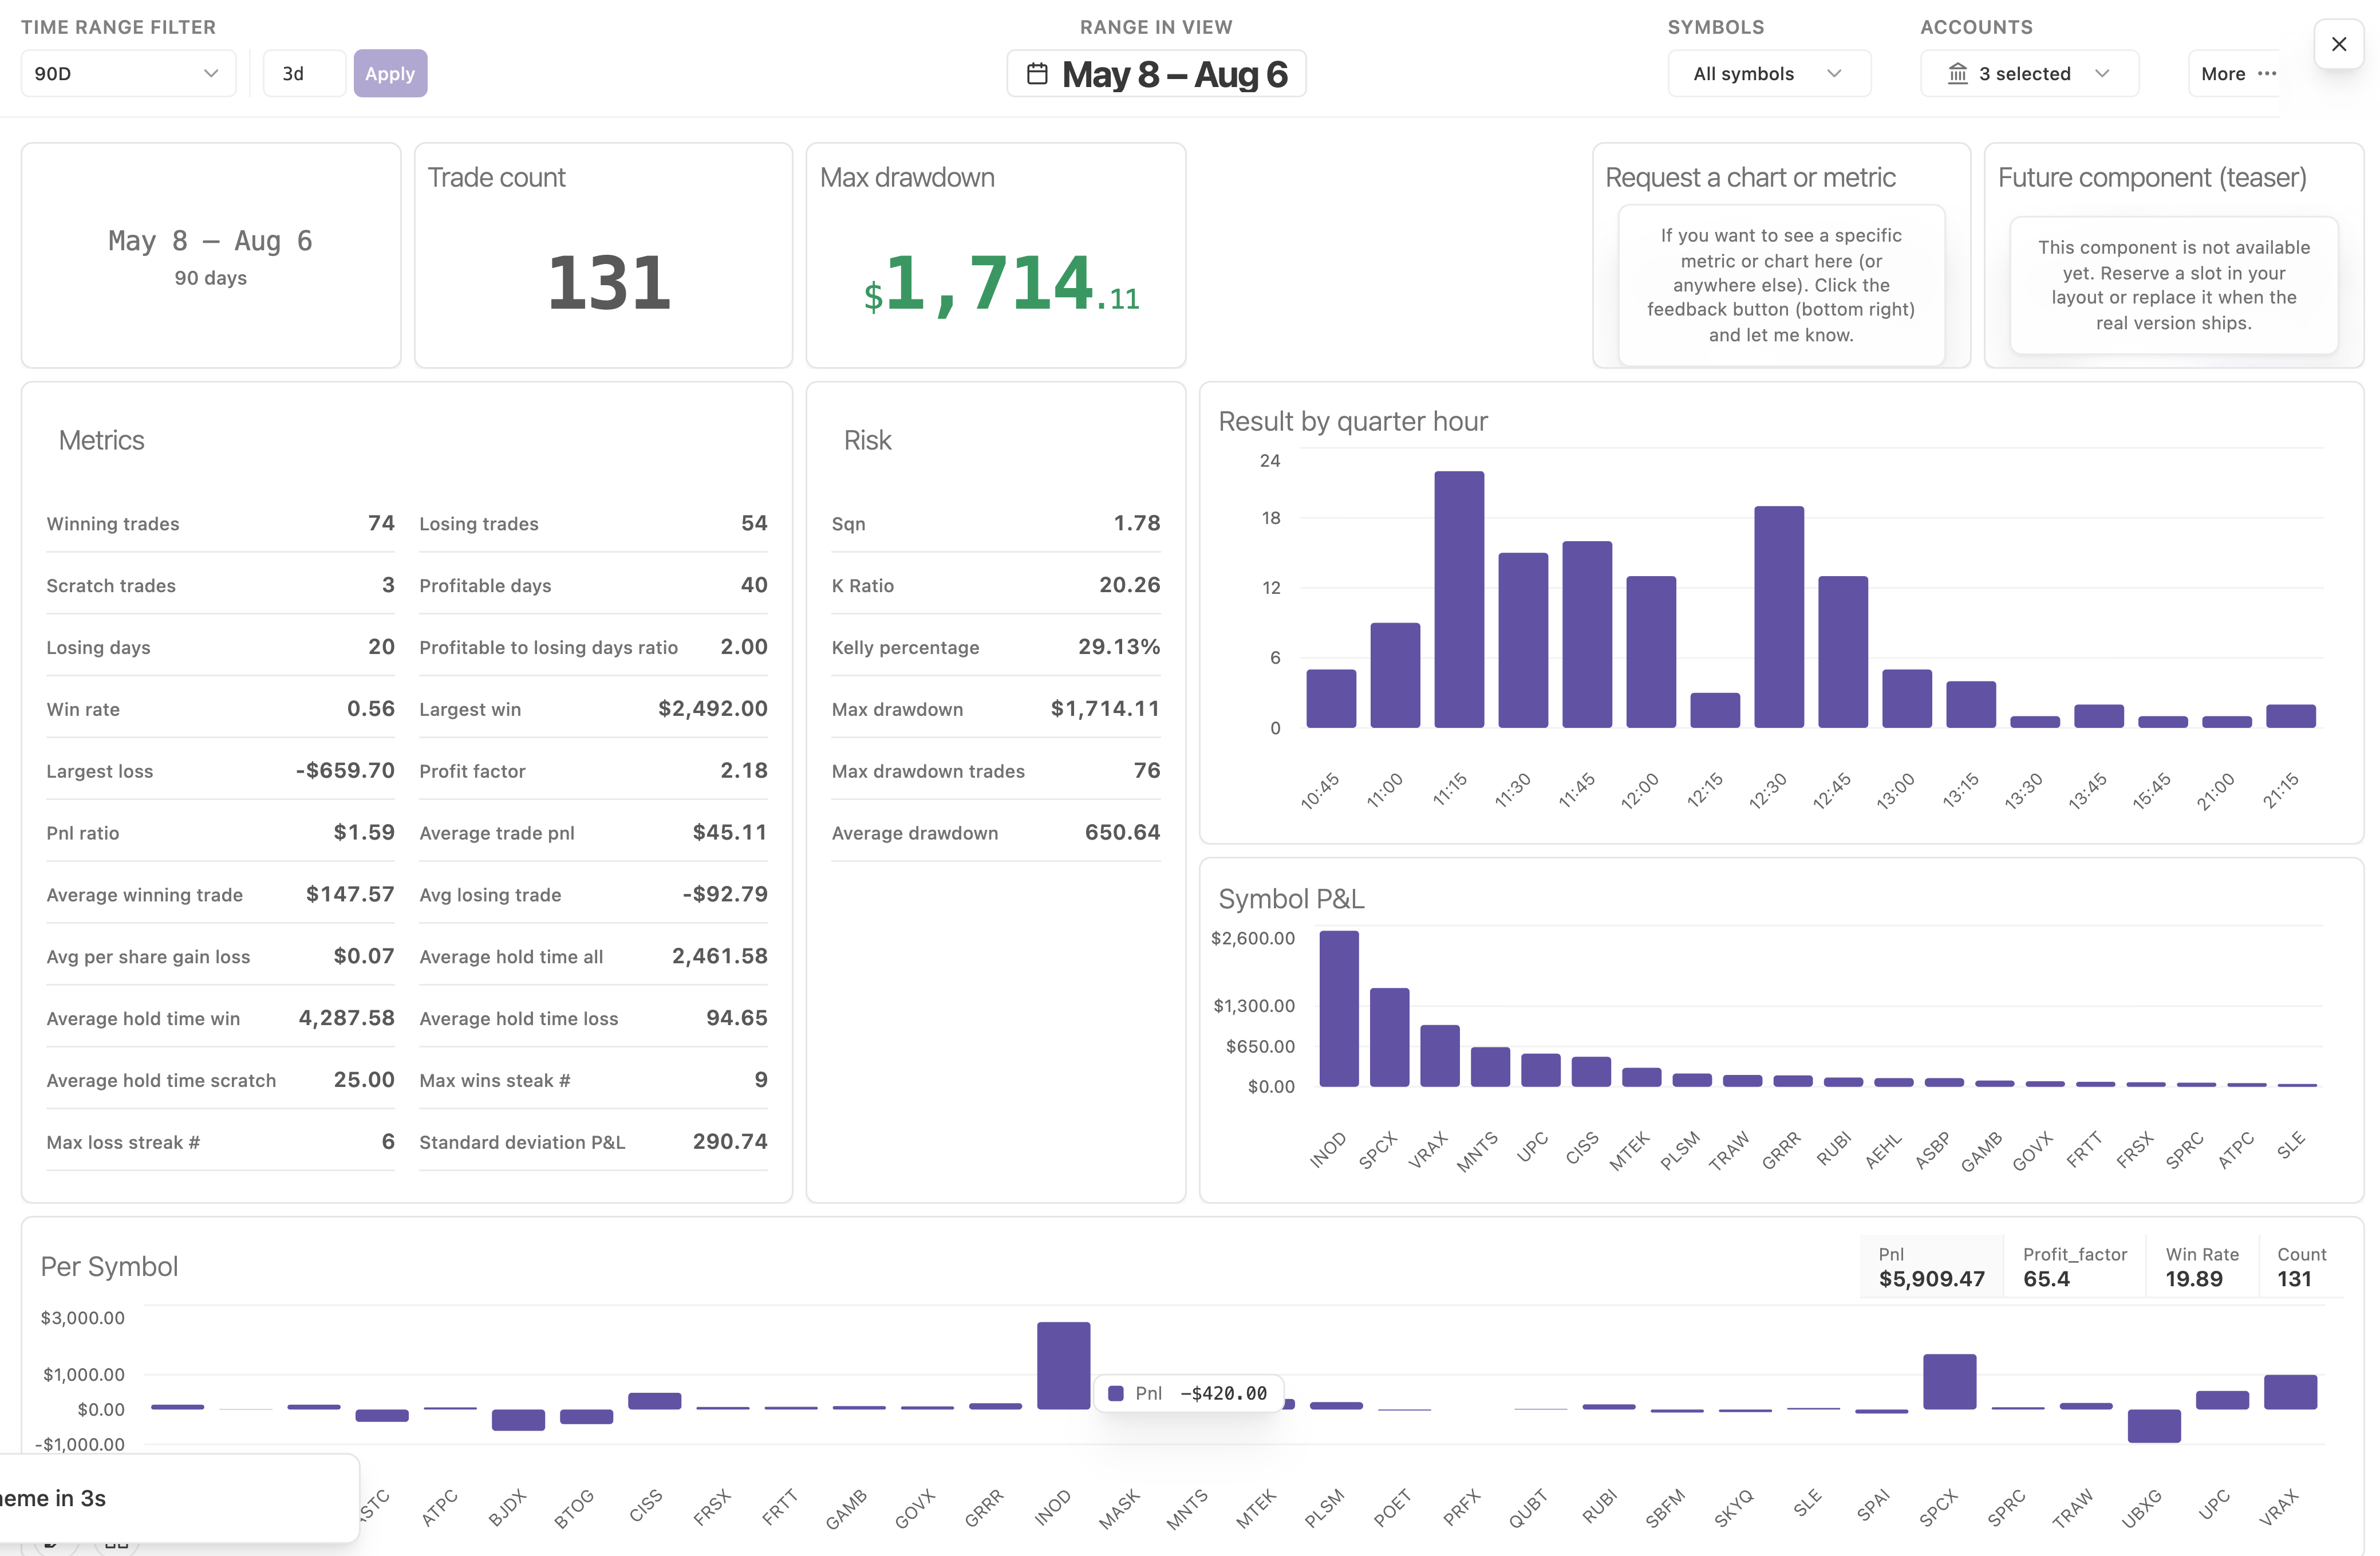Screen dimensions: 2380x1556
Task: Click the Largest win value $2,492.00
Action: point(712,709)
